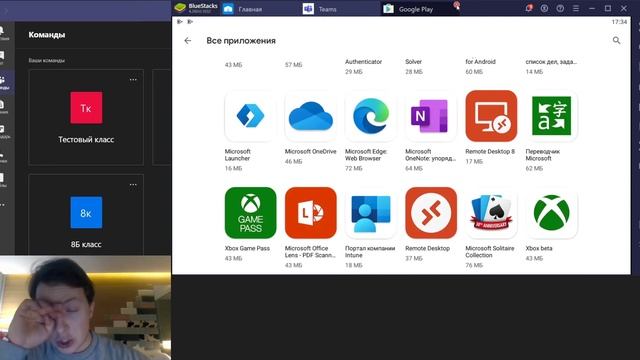Viewport: 640px width, 360px height.
Task: Open the 8Б класс team card
Action: tap(86, 215)
